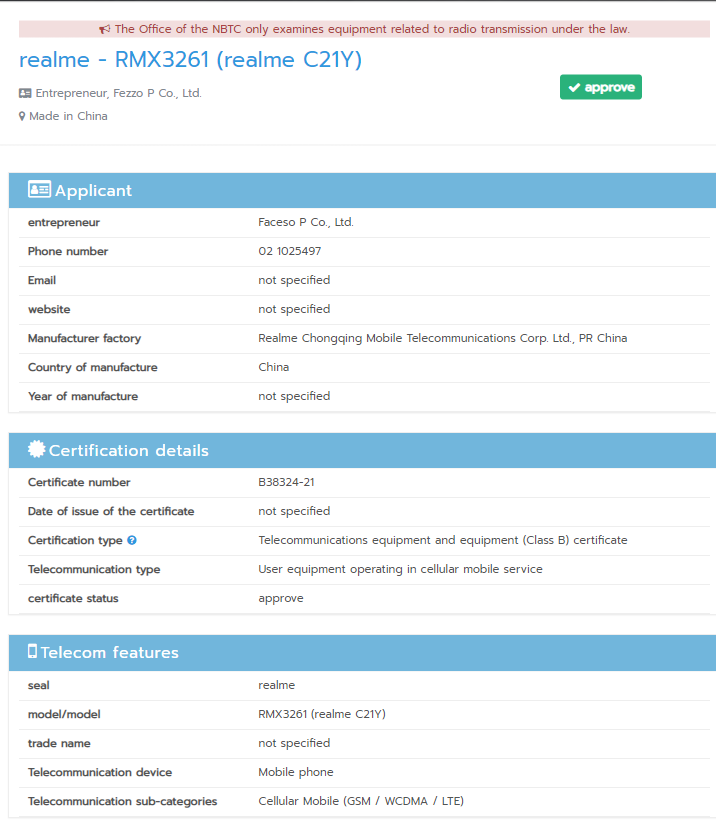The height and width of the screenshot is (827, 716).
Task: Click the ID card icon beside Entrepreneur
Action: (25, 93)
